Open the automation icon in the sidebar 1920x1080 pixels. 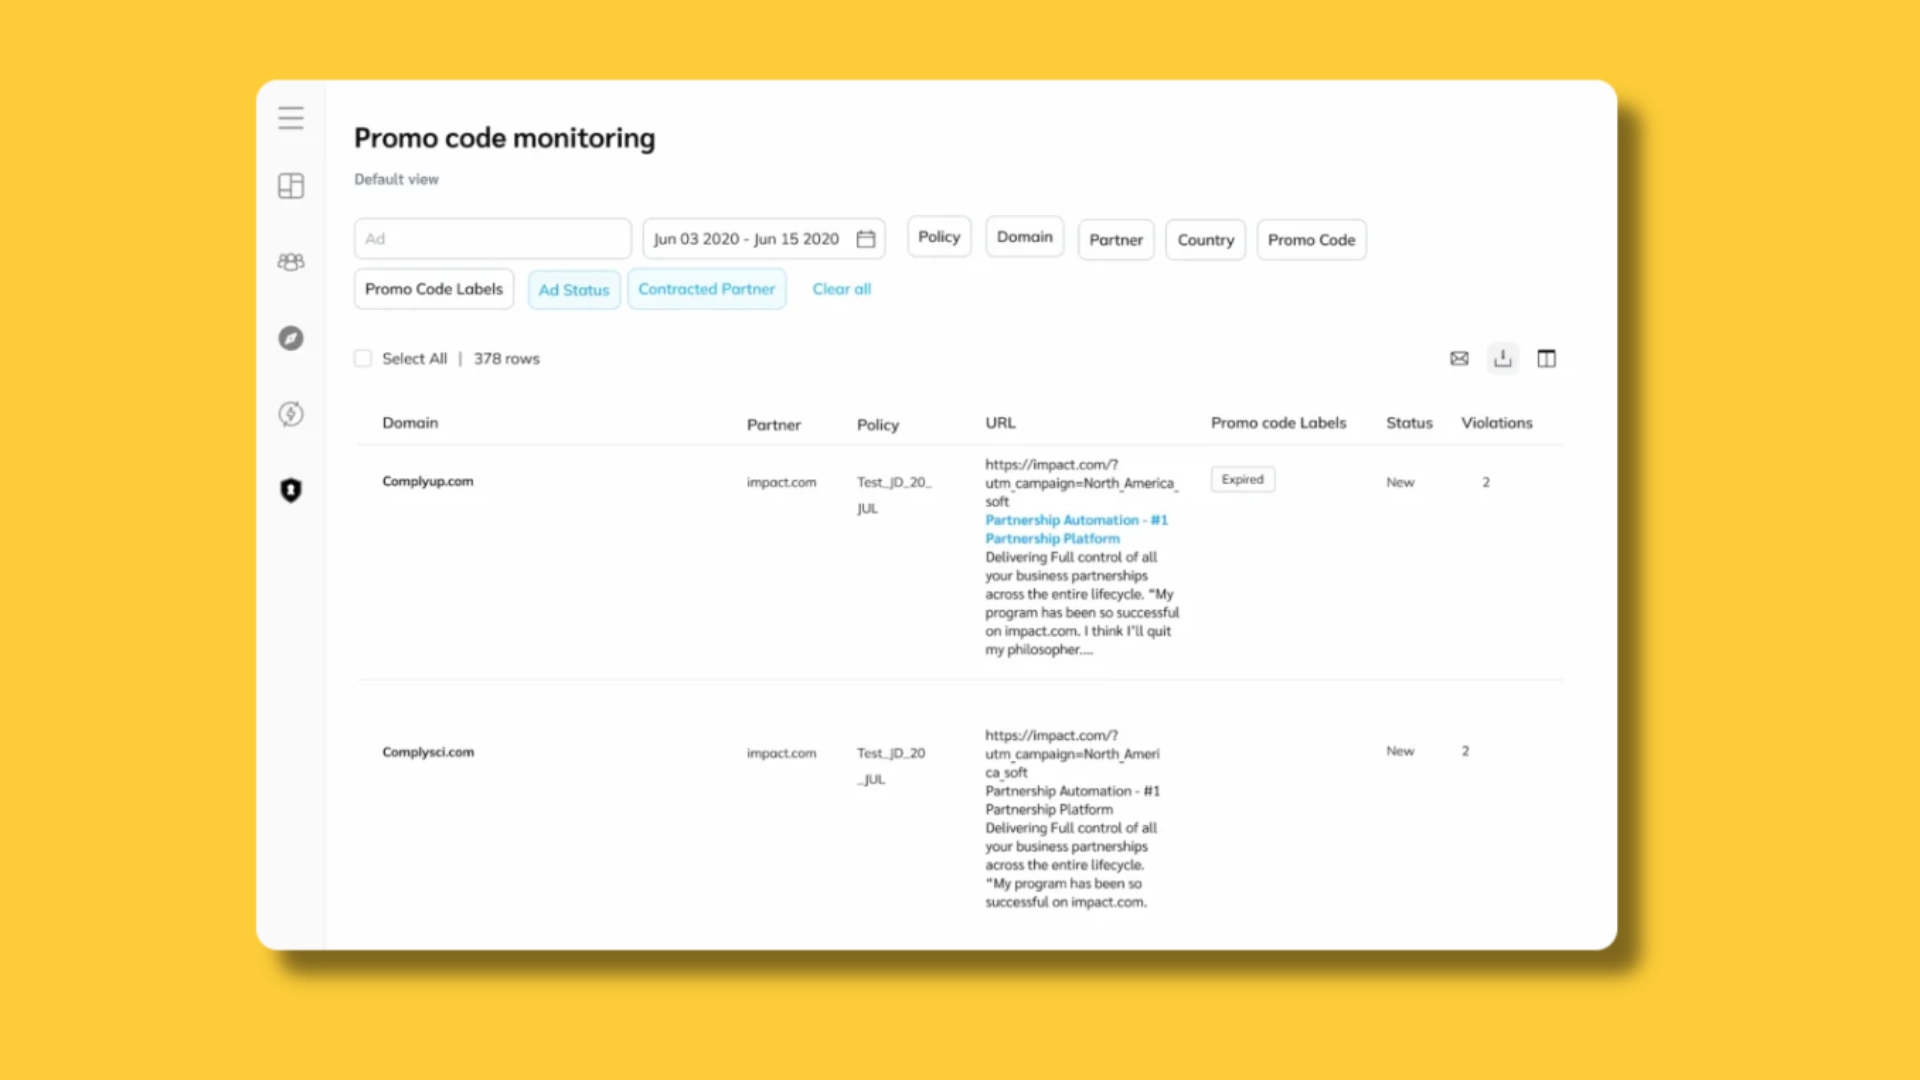coord(290,413)
